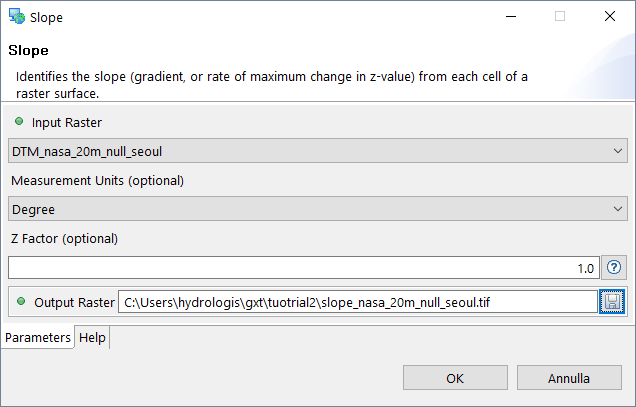Click the Output Raster label text

click(74, 301)
